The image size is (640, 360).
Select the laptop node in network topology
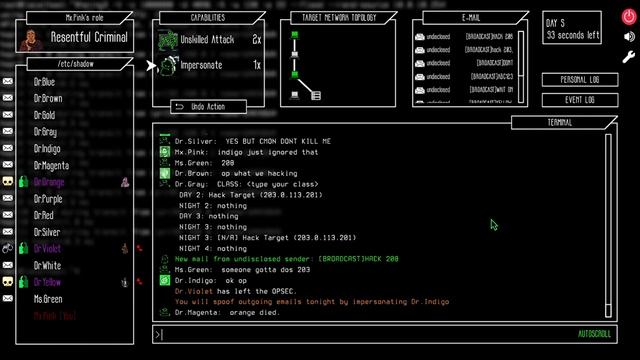point(295,96)
